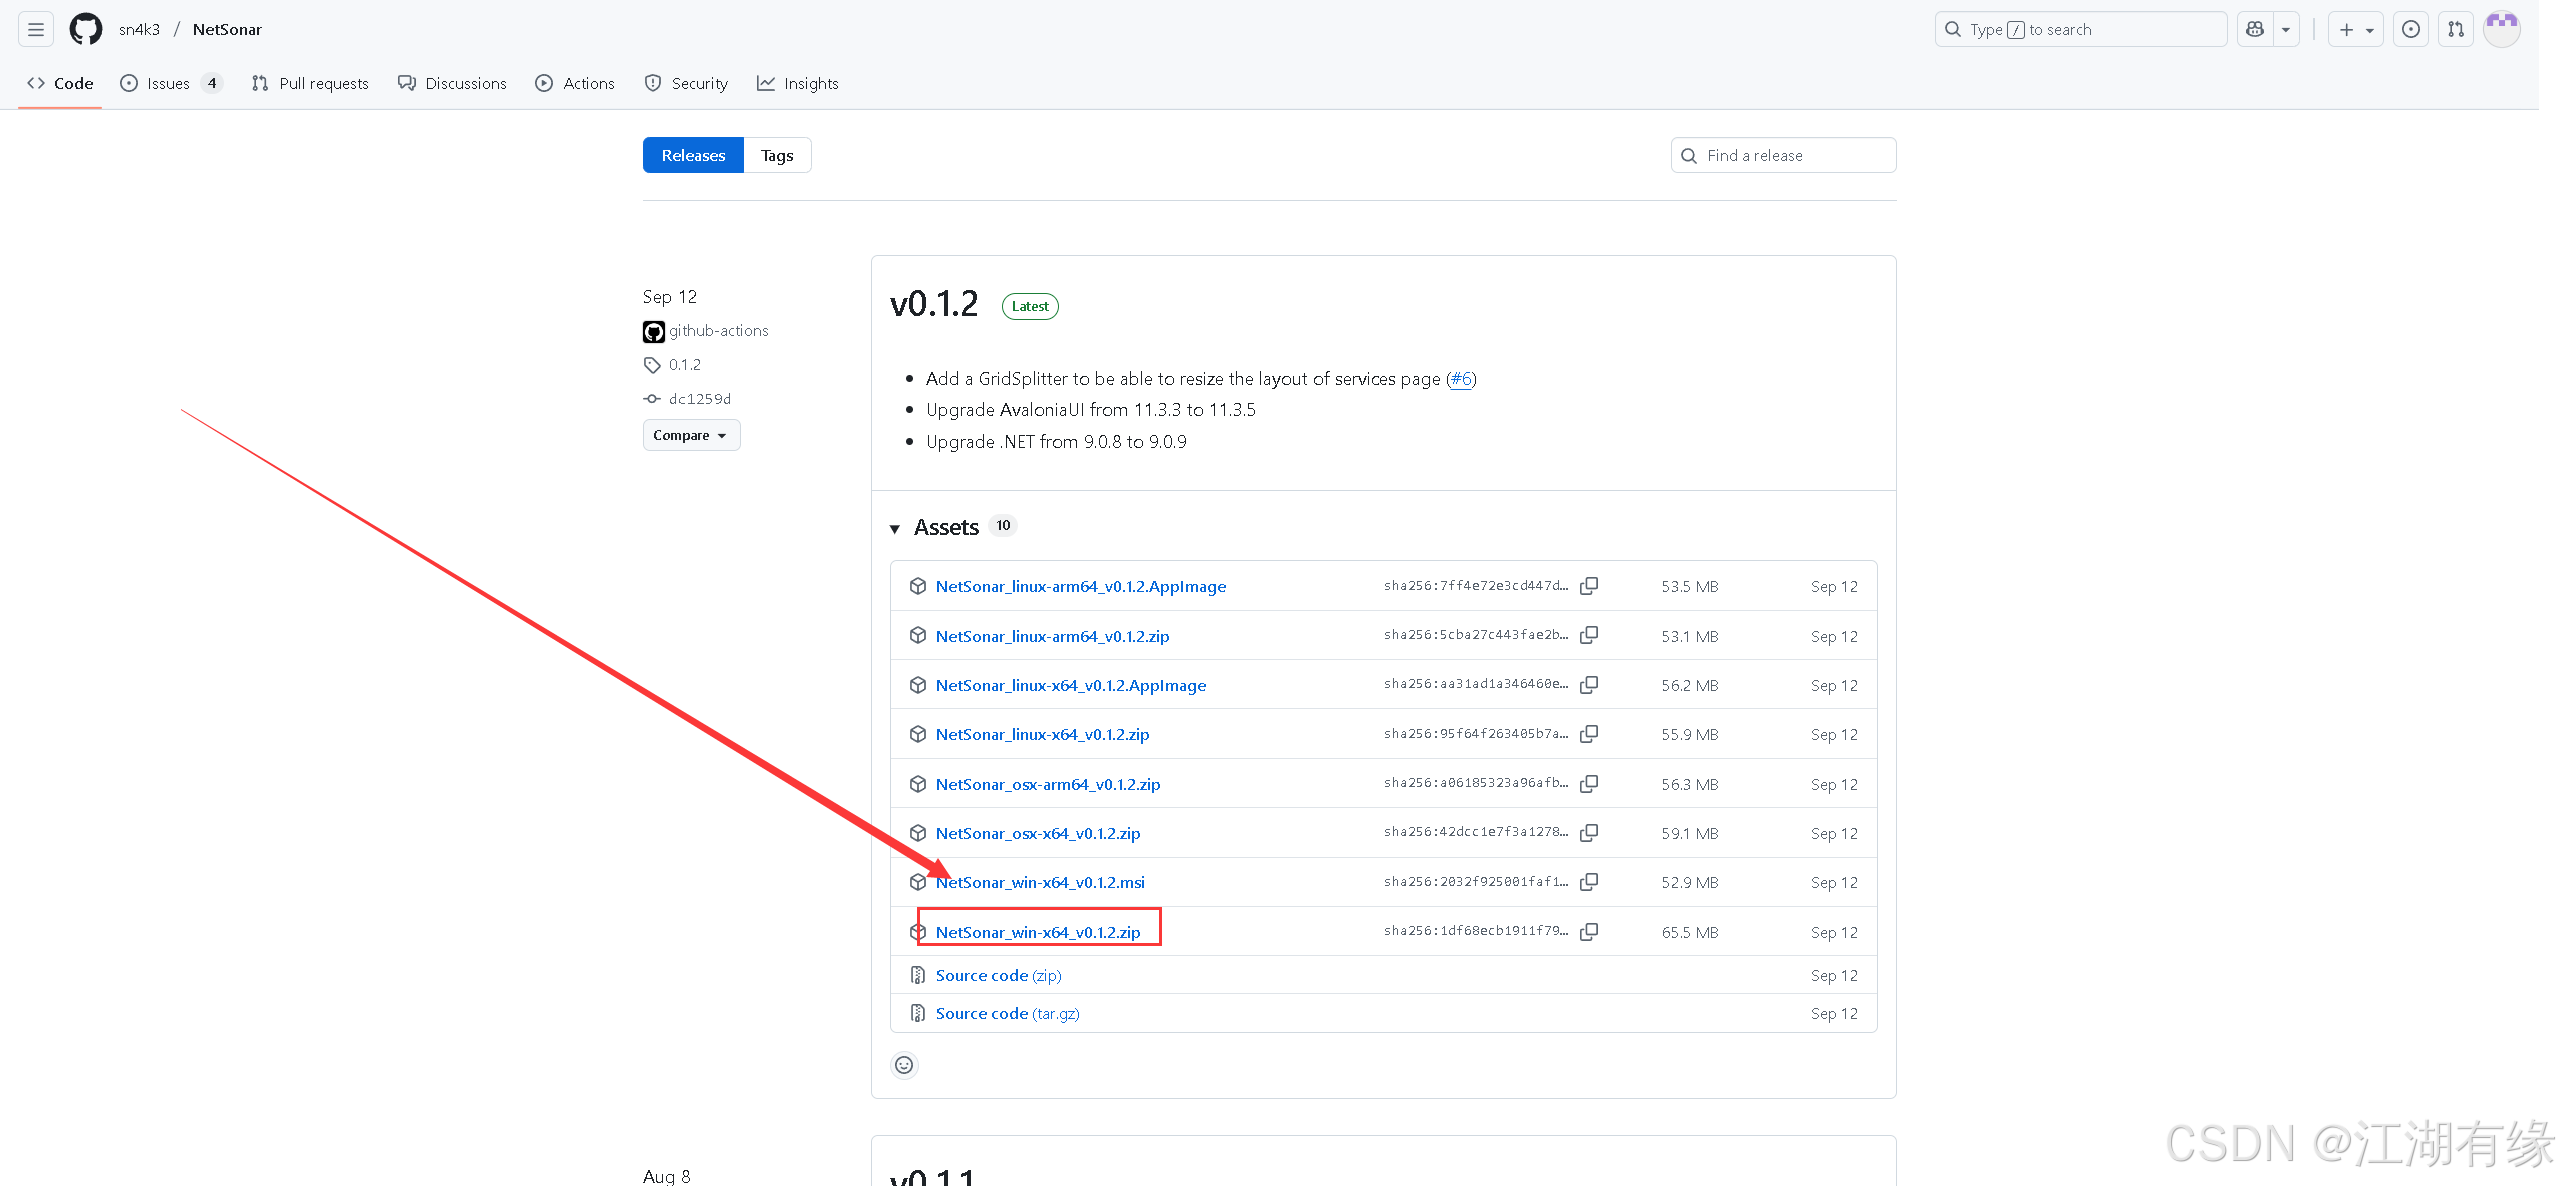The width and height of the screenshot is (2560, 1186).
Task: Expand the create new plus dropdown
Action: coord(2356,29)
